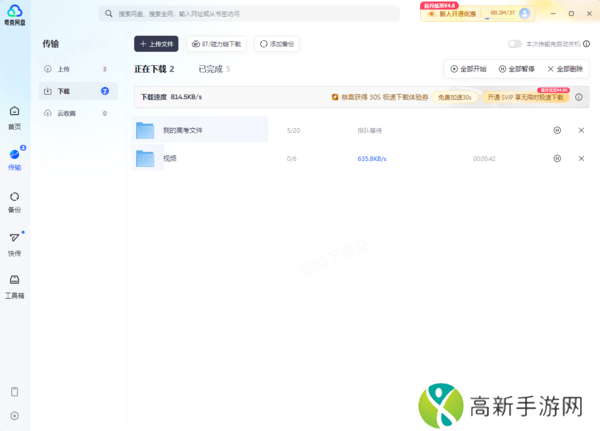The height and width of the screenshot is (431, 600).
Task: Cancel the 视频 download with X
Action: click(x=581, y=158)
